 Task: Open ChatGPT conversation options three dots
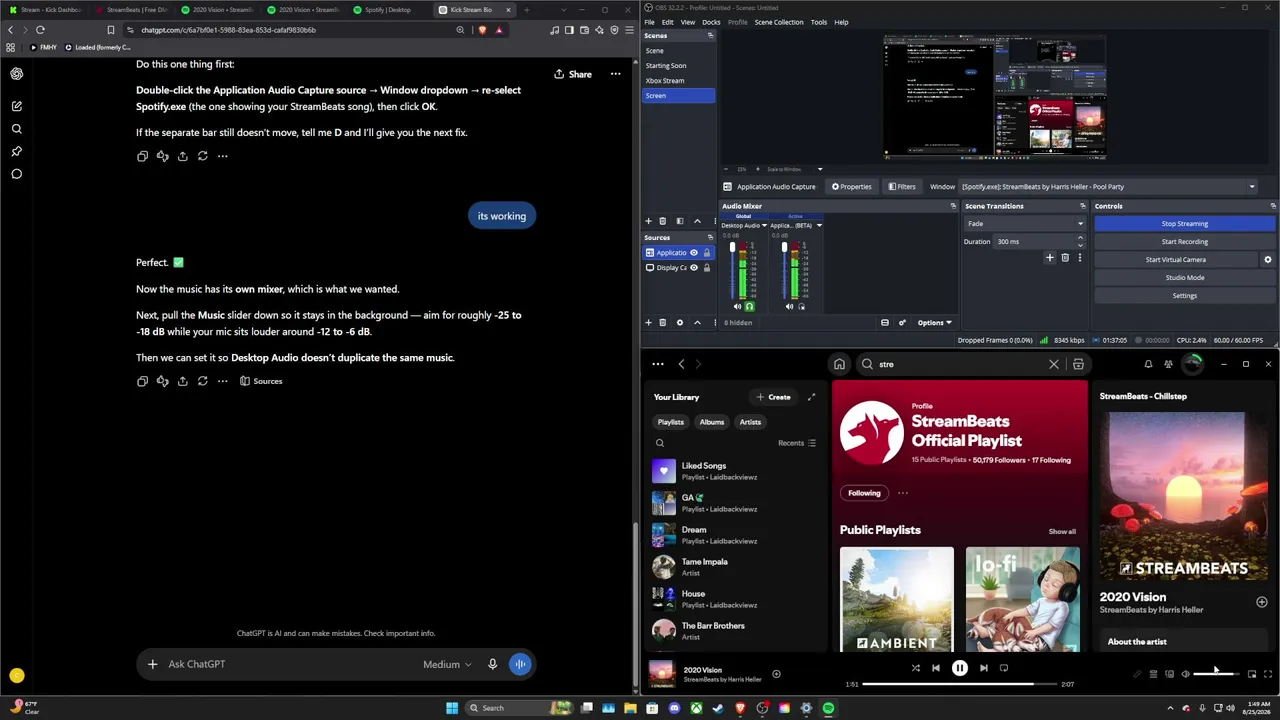pyautogui.click(x=615, y=74)
